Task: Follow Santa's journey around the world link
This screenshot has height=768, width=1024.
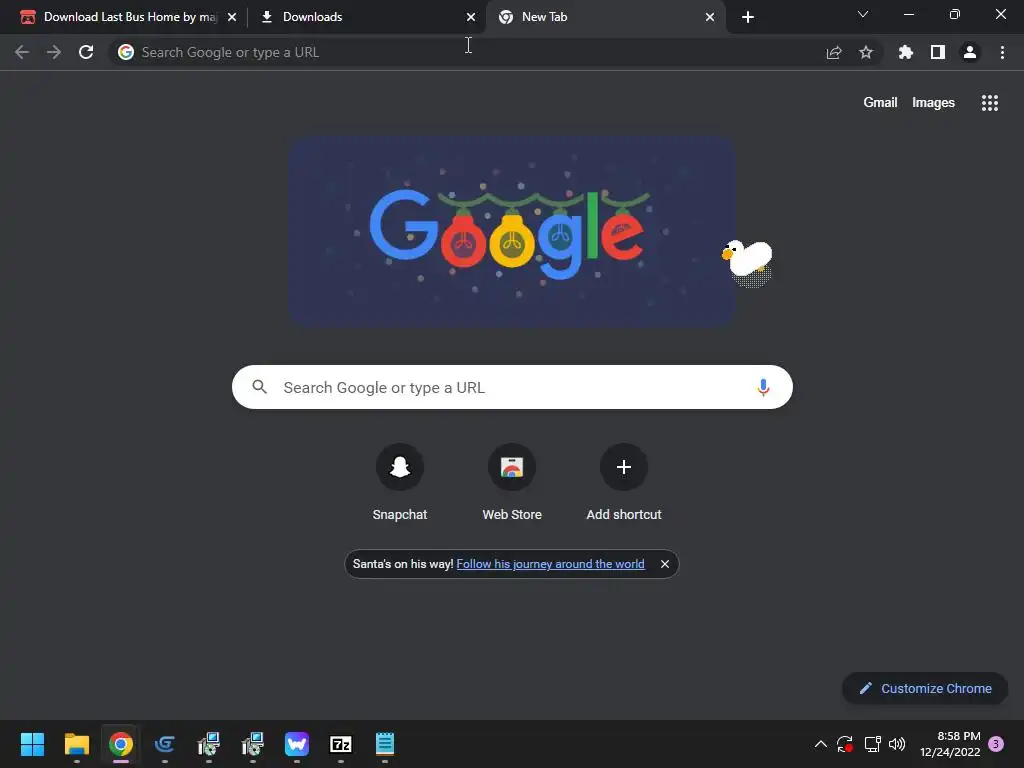Action: [551, 564]
